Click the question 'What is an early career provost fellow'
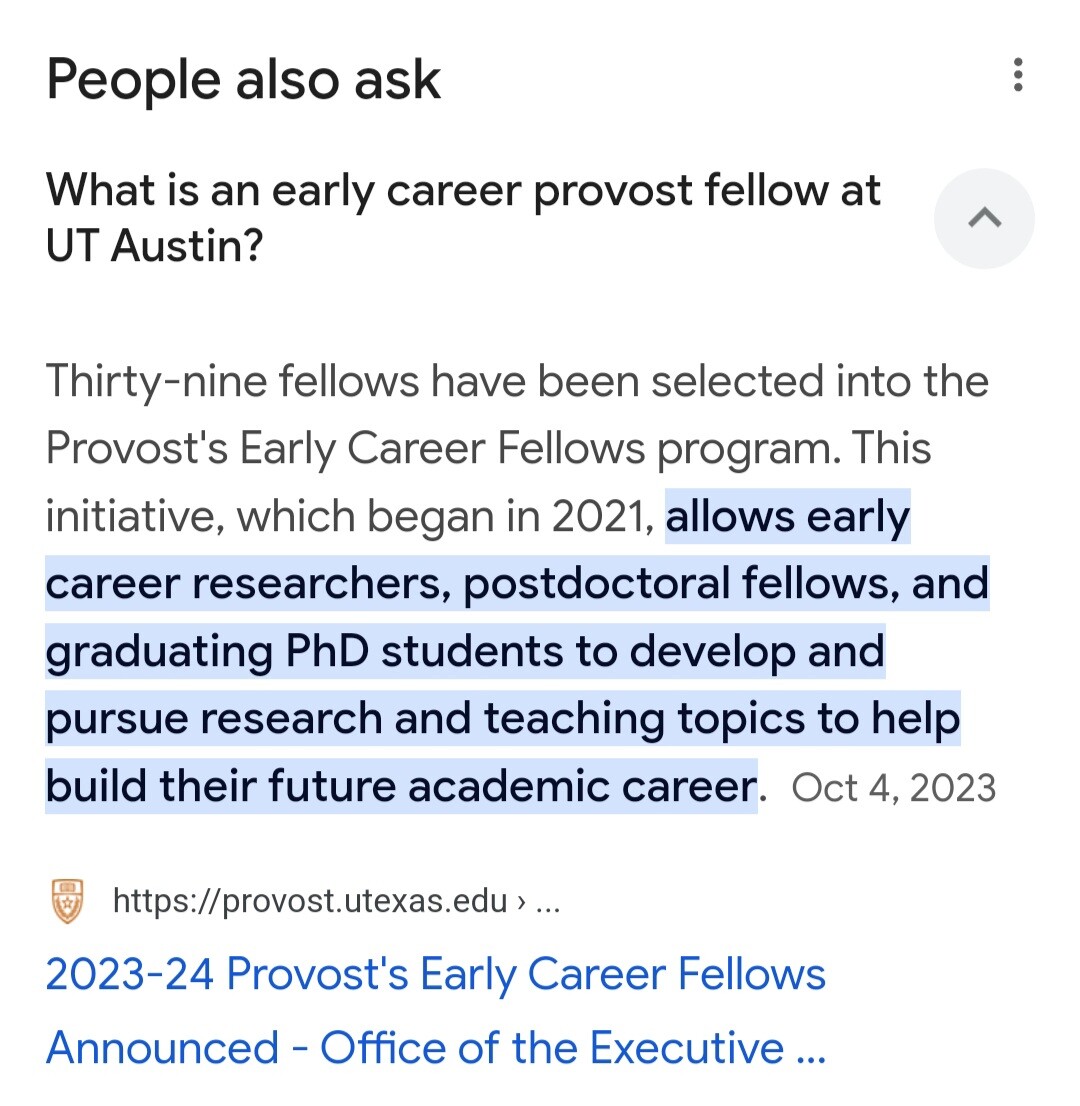This screenshot has height=1106, width=1080. 462,190
